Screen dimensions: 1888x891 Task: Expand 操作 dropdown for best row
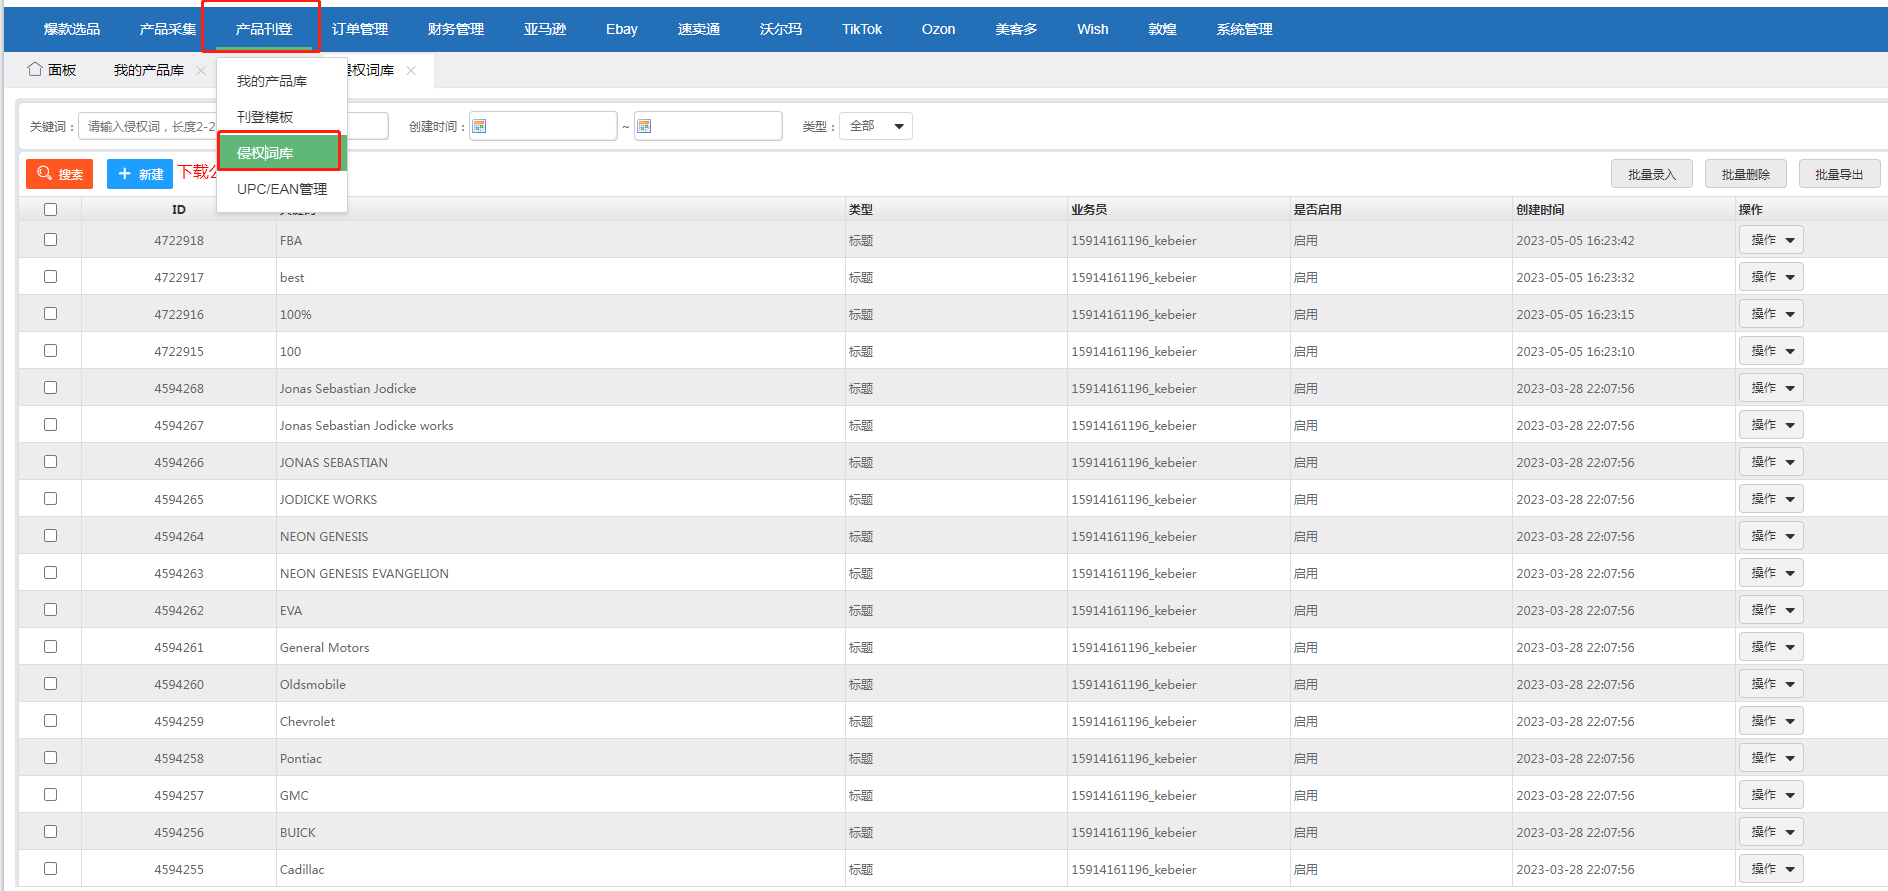1771,277
